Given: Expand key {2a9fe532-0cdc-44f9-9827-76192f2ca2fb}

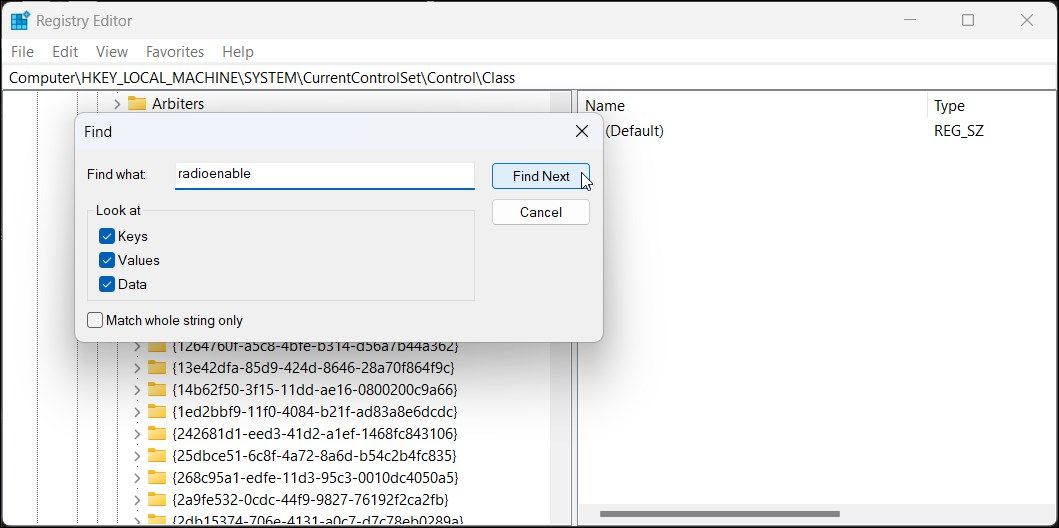Looking at the screenshot, I should tap(137, 500).
